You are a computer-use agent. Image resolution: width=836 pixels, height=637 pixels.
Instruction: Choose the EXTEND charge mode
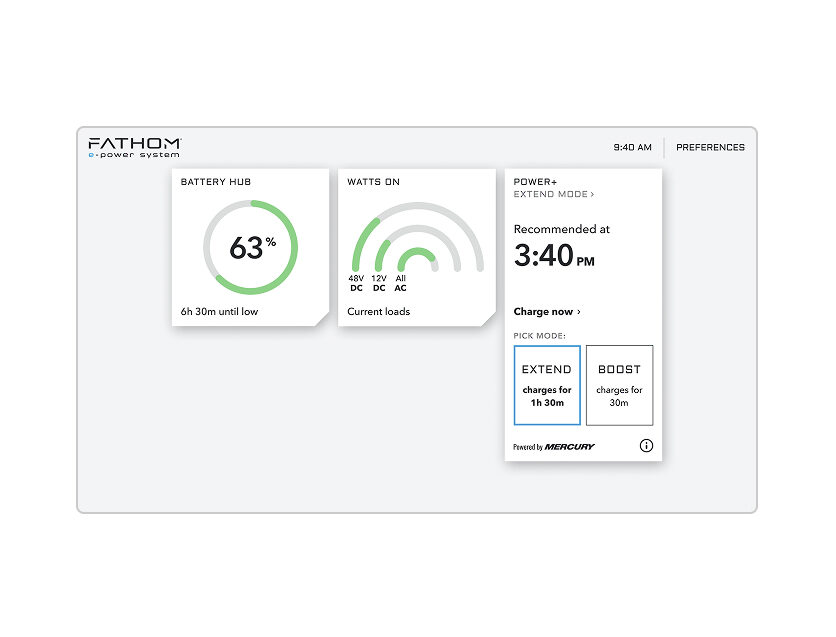click(x=547, y=385)
